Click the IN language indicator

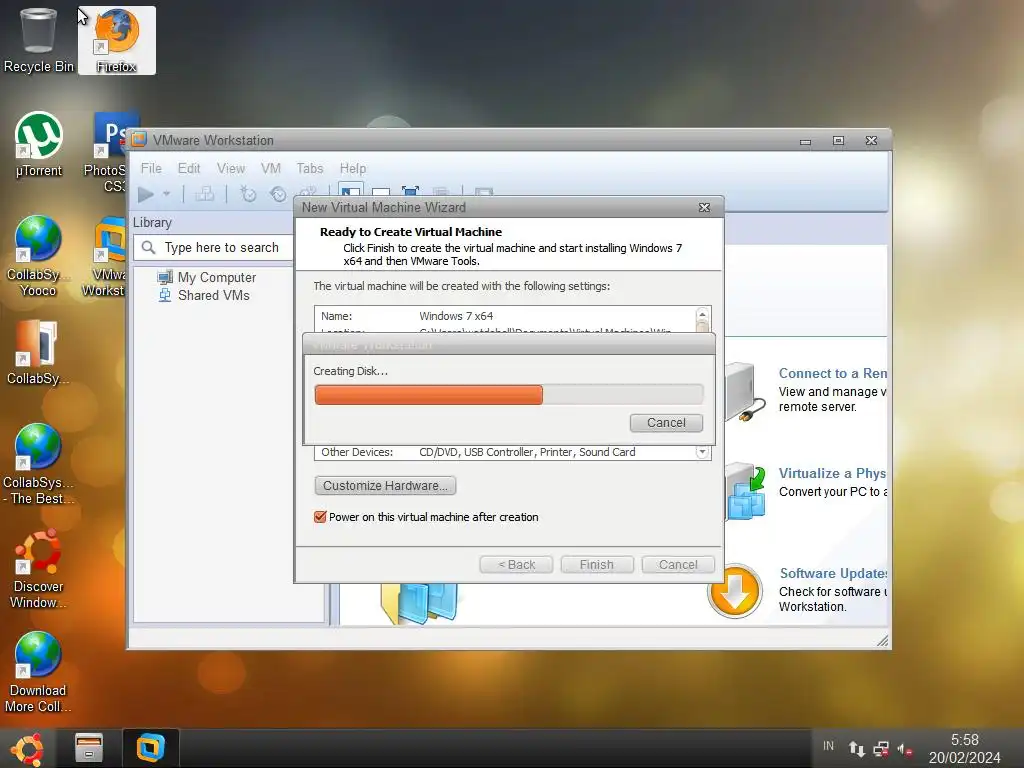828,746
